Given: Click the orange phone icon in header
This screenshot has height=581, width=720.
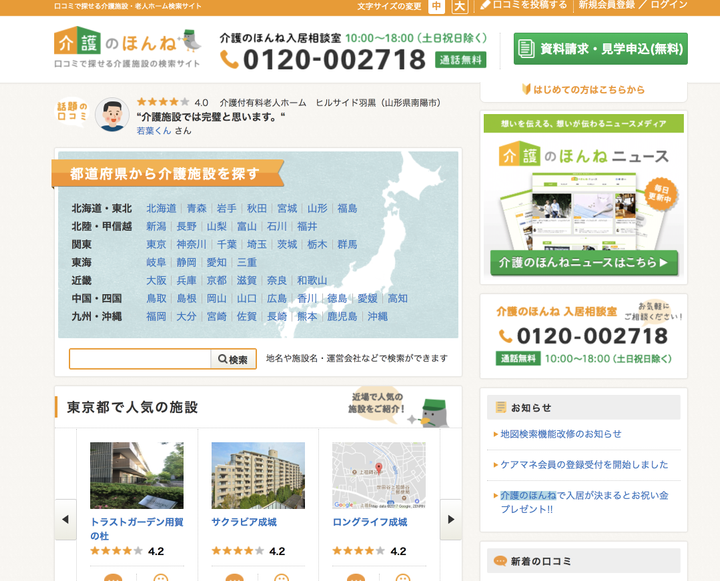Looking at the screenshot, I should tap(229, 59).
